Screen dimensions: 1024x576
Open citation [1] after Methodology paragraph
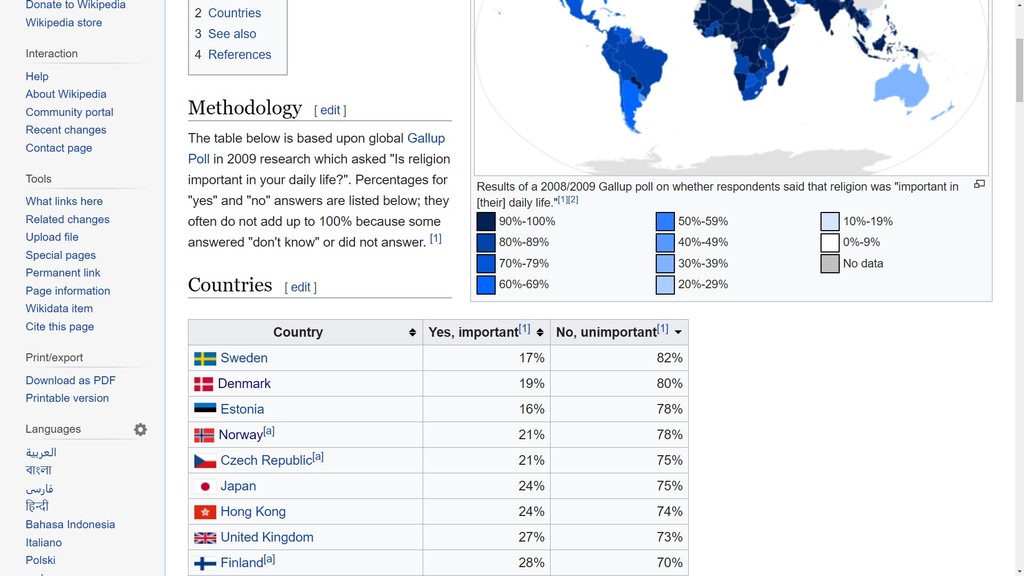click(436, 239)
